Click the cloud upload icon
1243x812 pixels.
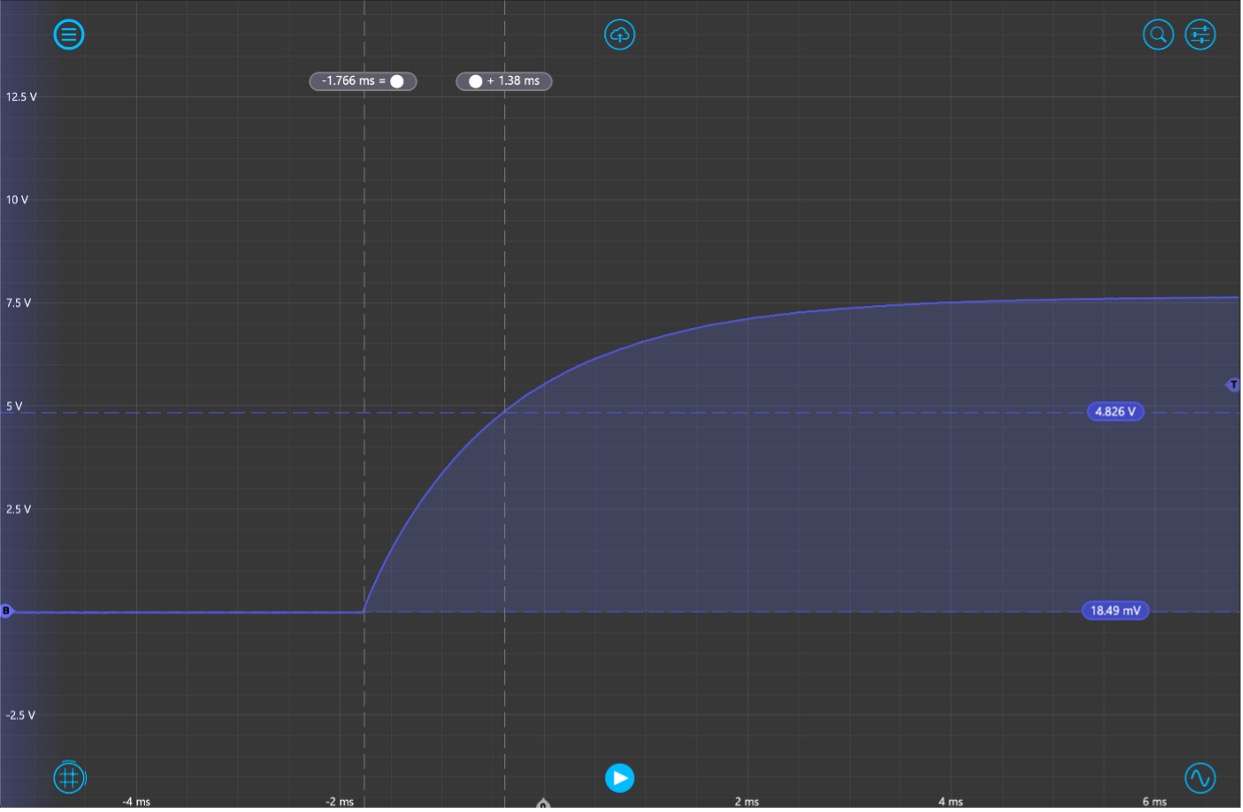pyautogui.click(x=620, y=35)
